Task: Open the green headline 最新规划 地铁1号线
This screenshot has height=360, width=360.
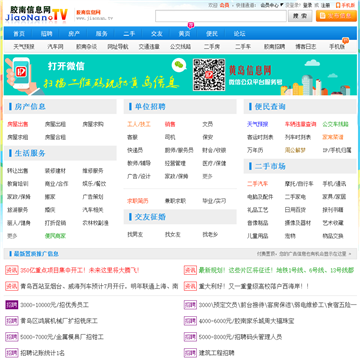Action: coord(276,270)
